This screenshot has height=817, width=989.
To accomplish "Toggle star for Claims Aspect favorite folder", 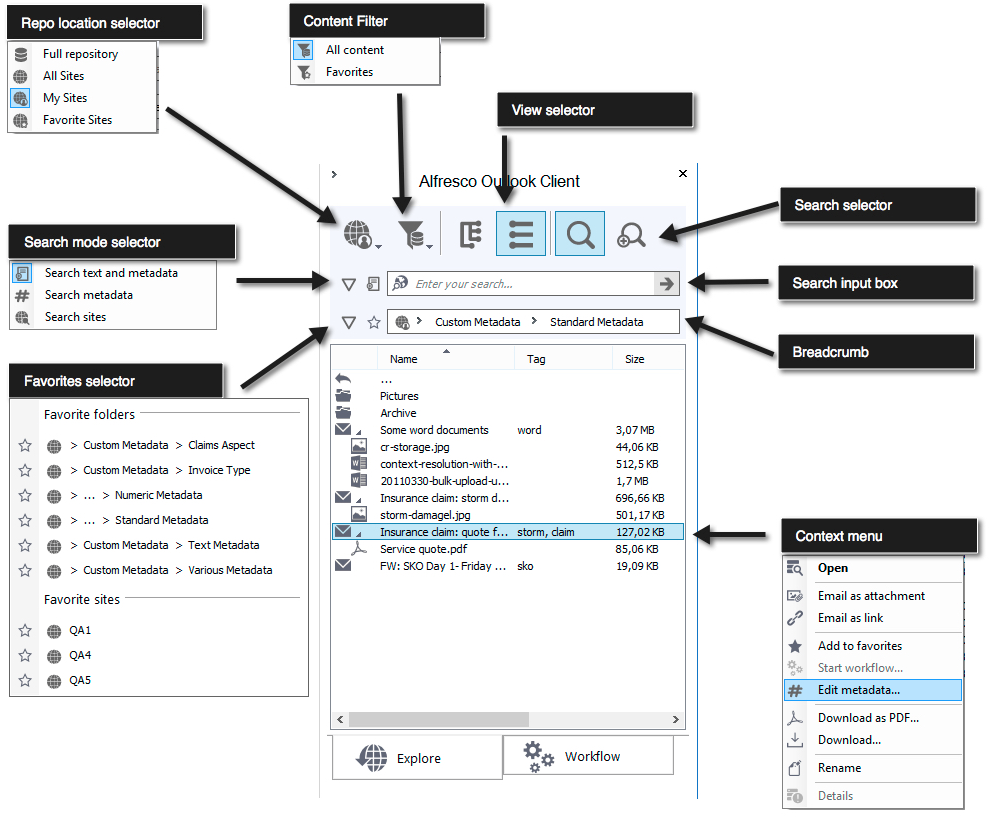I will (25, 446).
